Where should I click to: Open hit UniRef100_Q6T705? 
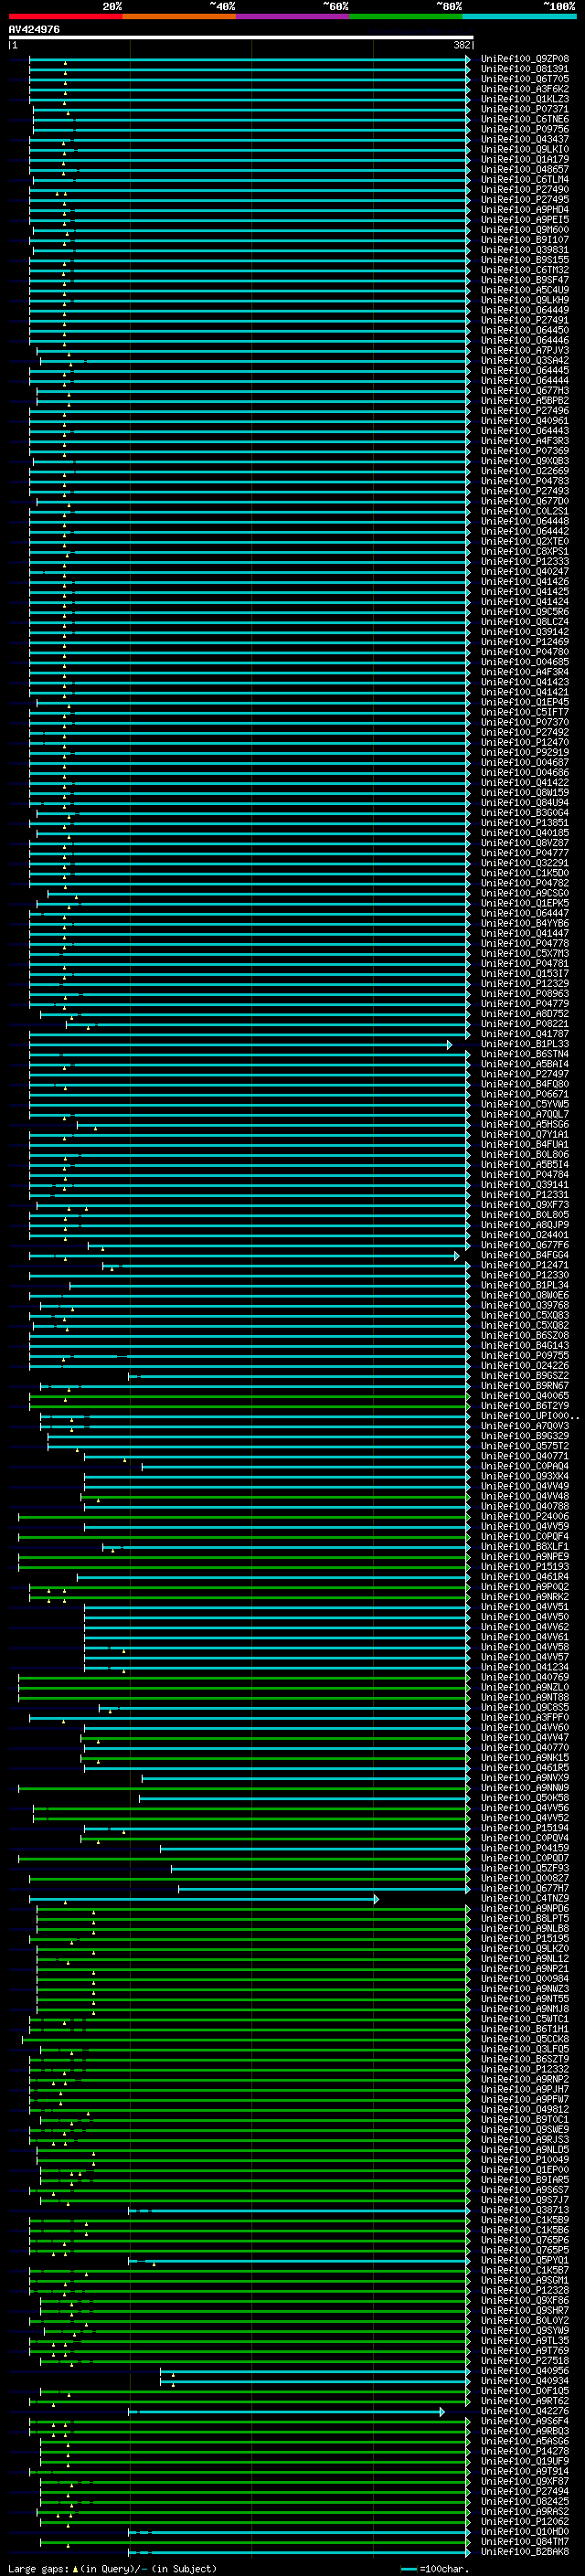click(525, 79)
